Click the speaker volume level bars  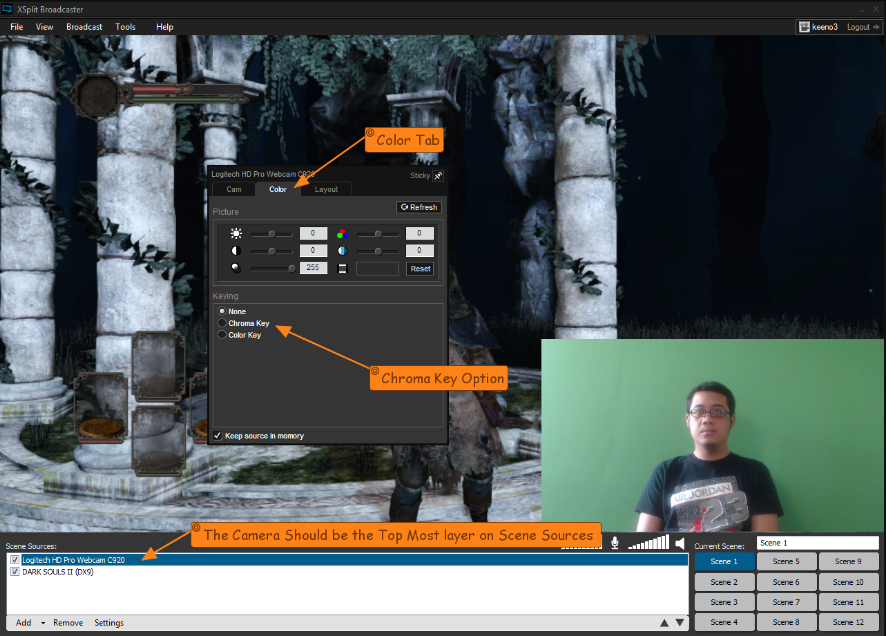pyautogui.click(x=649, y=543)
